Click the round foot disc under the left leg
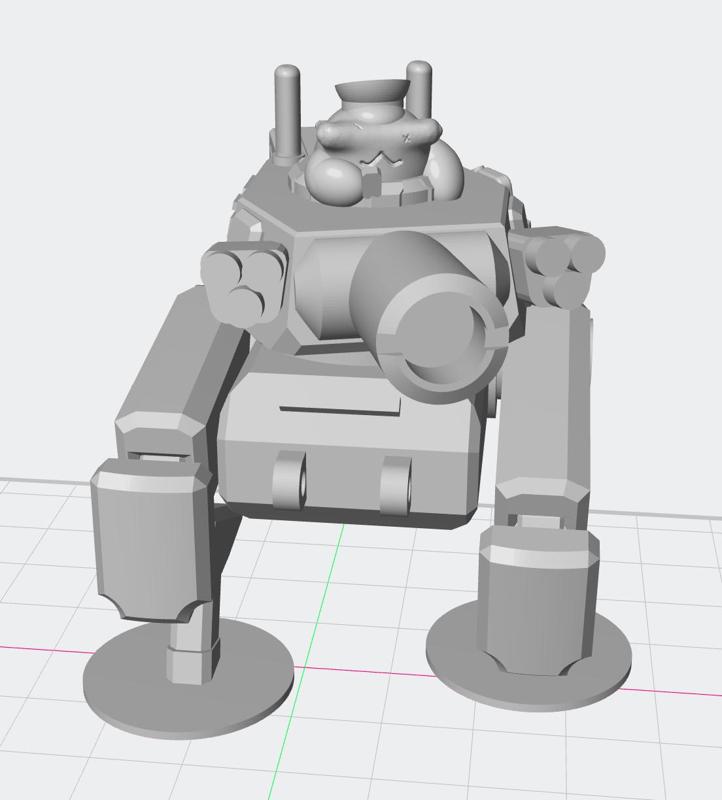The height and width of the screenshot is (800, 722). click(189, 679)
